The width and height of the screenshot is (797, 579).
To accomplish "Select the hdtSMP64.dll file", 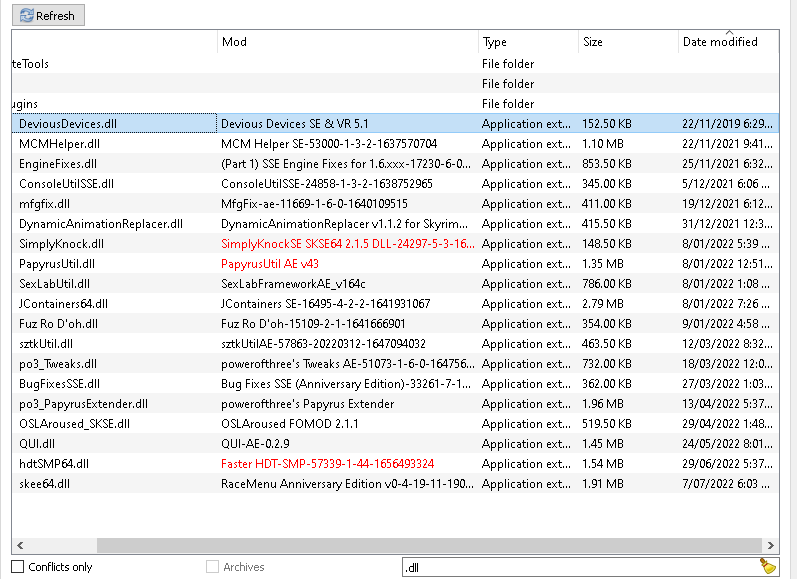I will point(54,464).
